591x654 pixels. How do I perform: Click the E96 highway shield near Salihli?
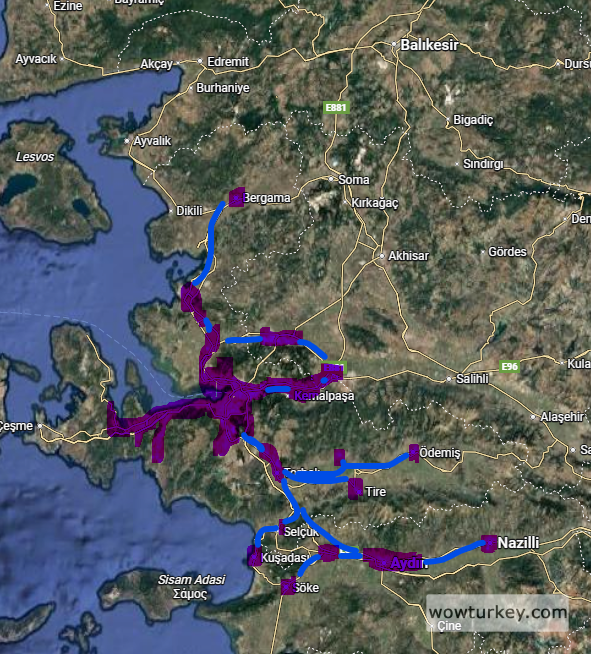click(x=510, y=367)
